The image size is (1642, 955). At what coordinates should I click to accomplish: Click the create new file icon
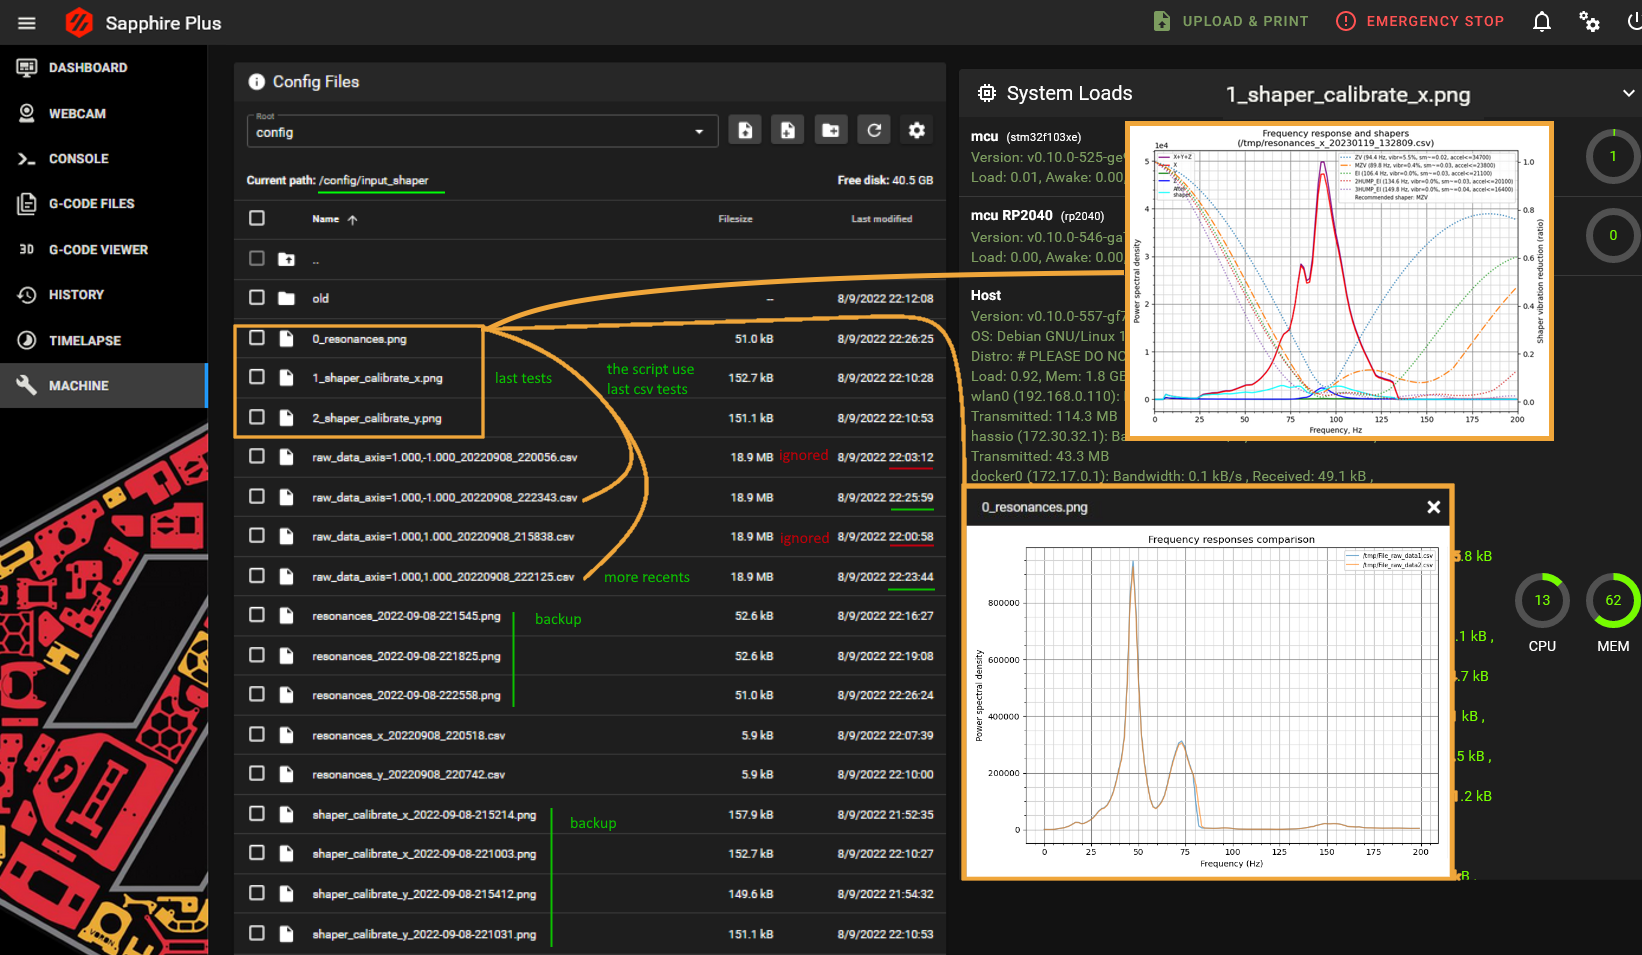788,130
